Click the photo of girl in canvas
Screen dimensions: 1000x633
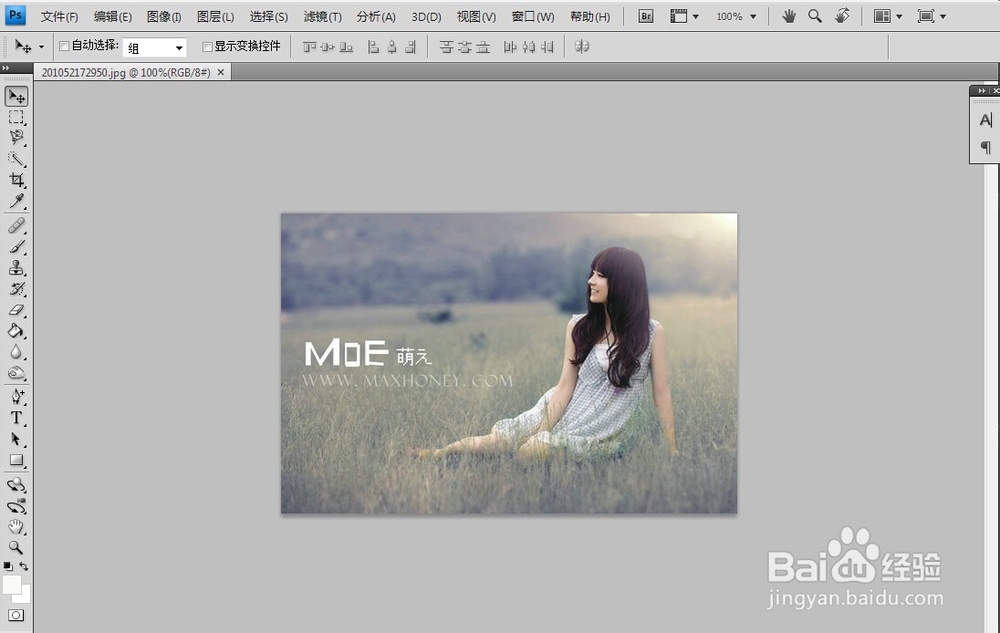(509, 363)
